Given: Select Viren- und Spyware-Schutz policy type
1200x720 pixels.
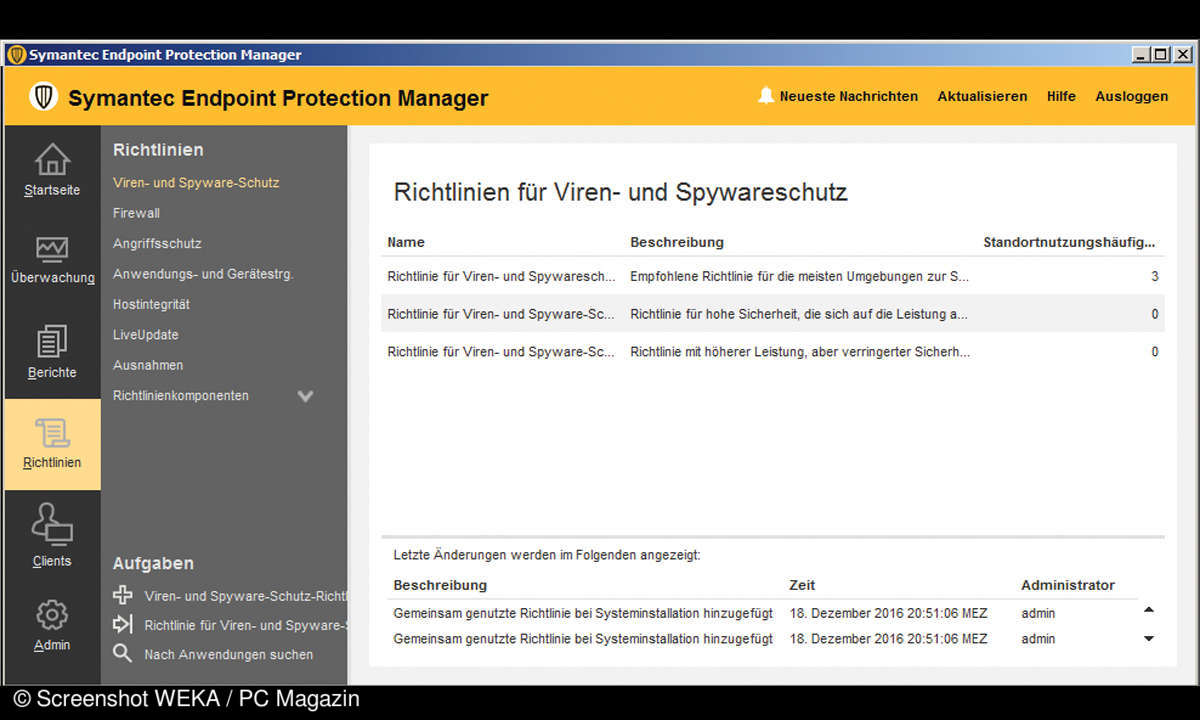Looking at the screenshot, I should point(196,183).
